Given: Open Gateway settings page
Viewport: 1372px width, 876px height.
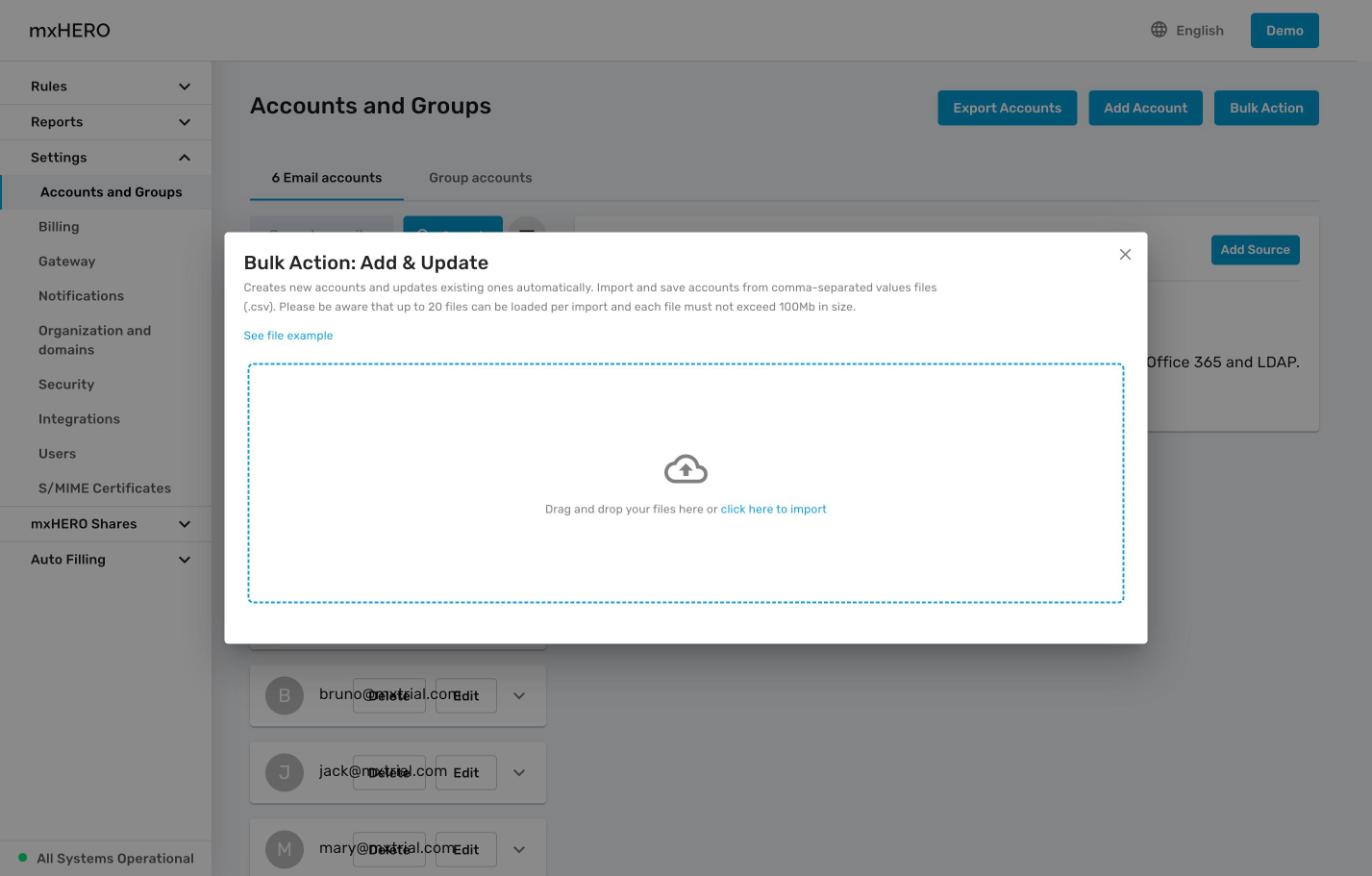Looking at the screenshot, I should point(66,261).
